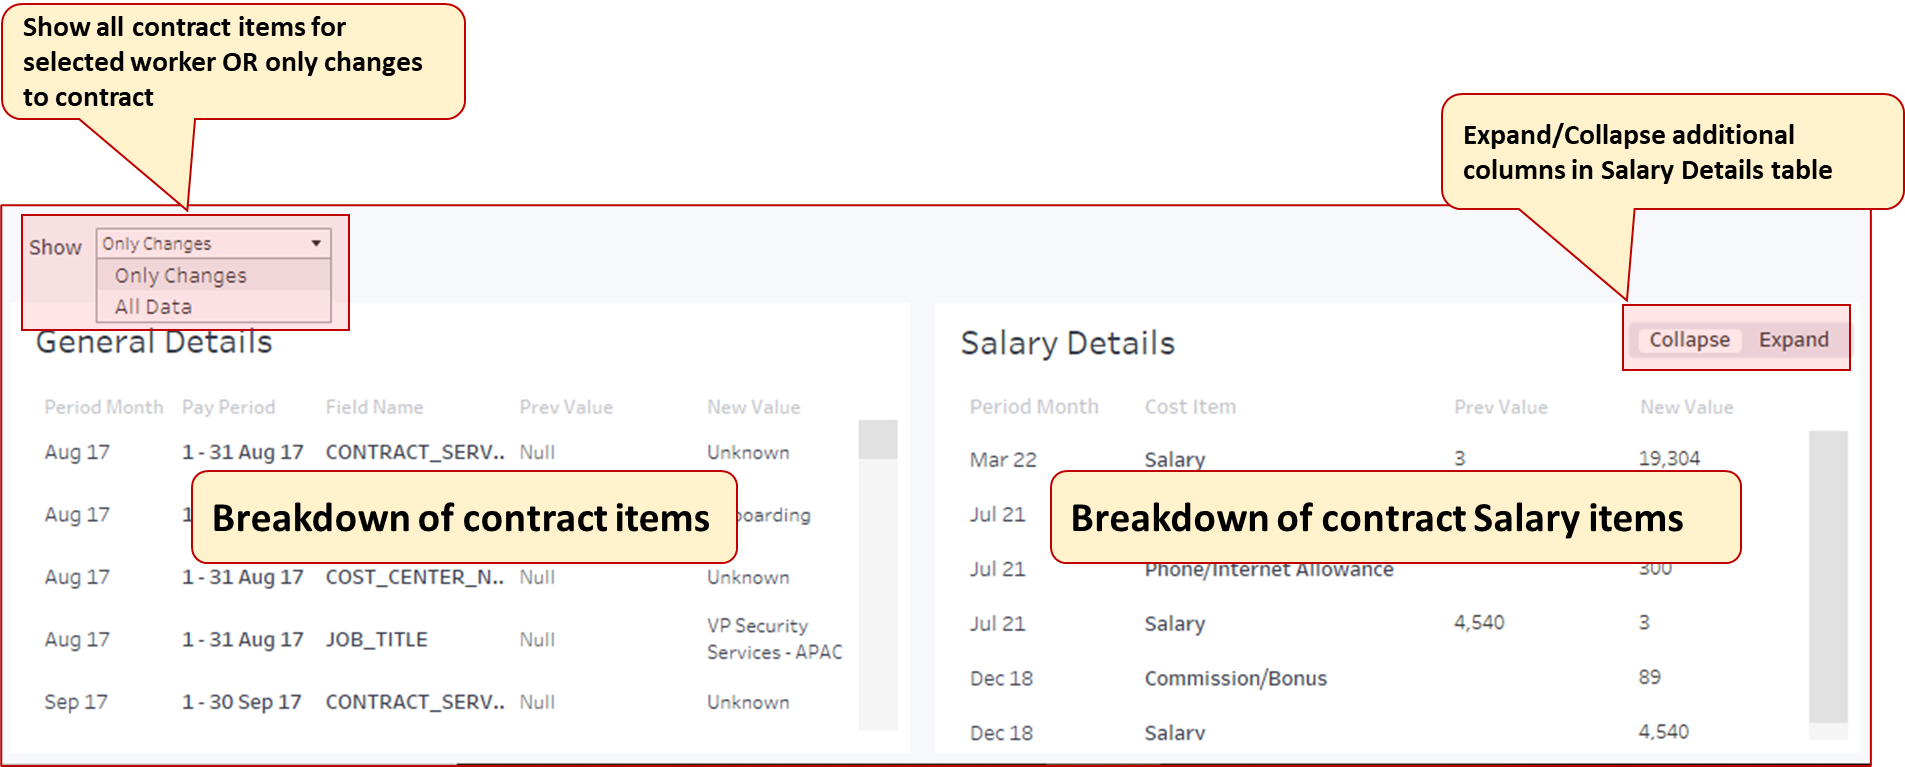
Task: Click the COST_CENTER_N field name
Action: pos(415,577)
